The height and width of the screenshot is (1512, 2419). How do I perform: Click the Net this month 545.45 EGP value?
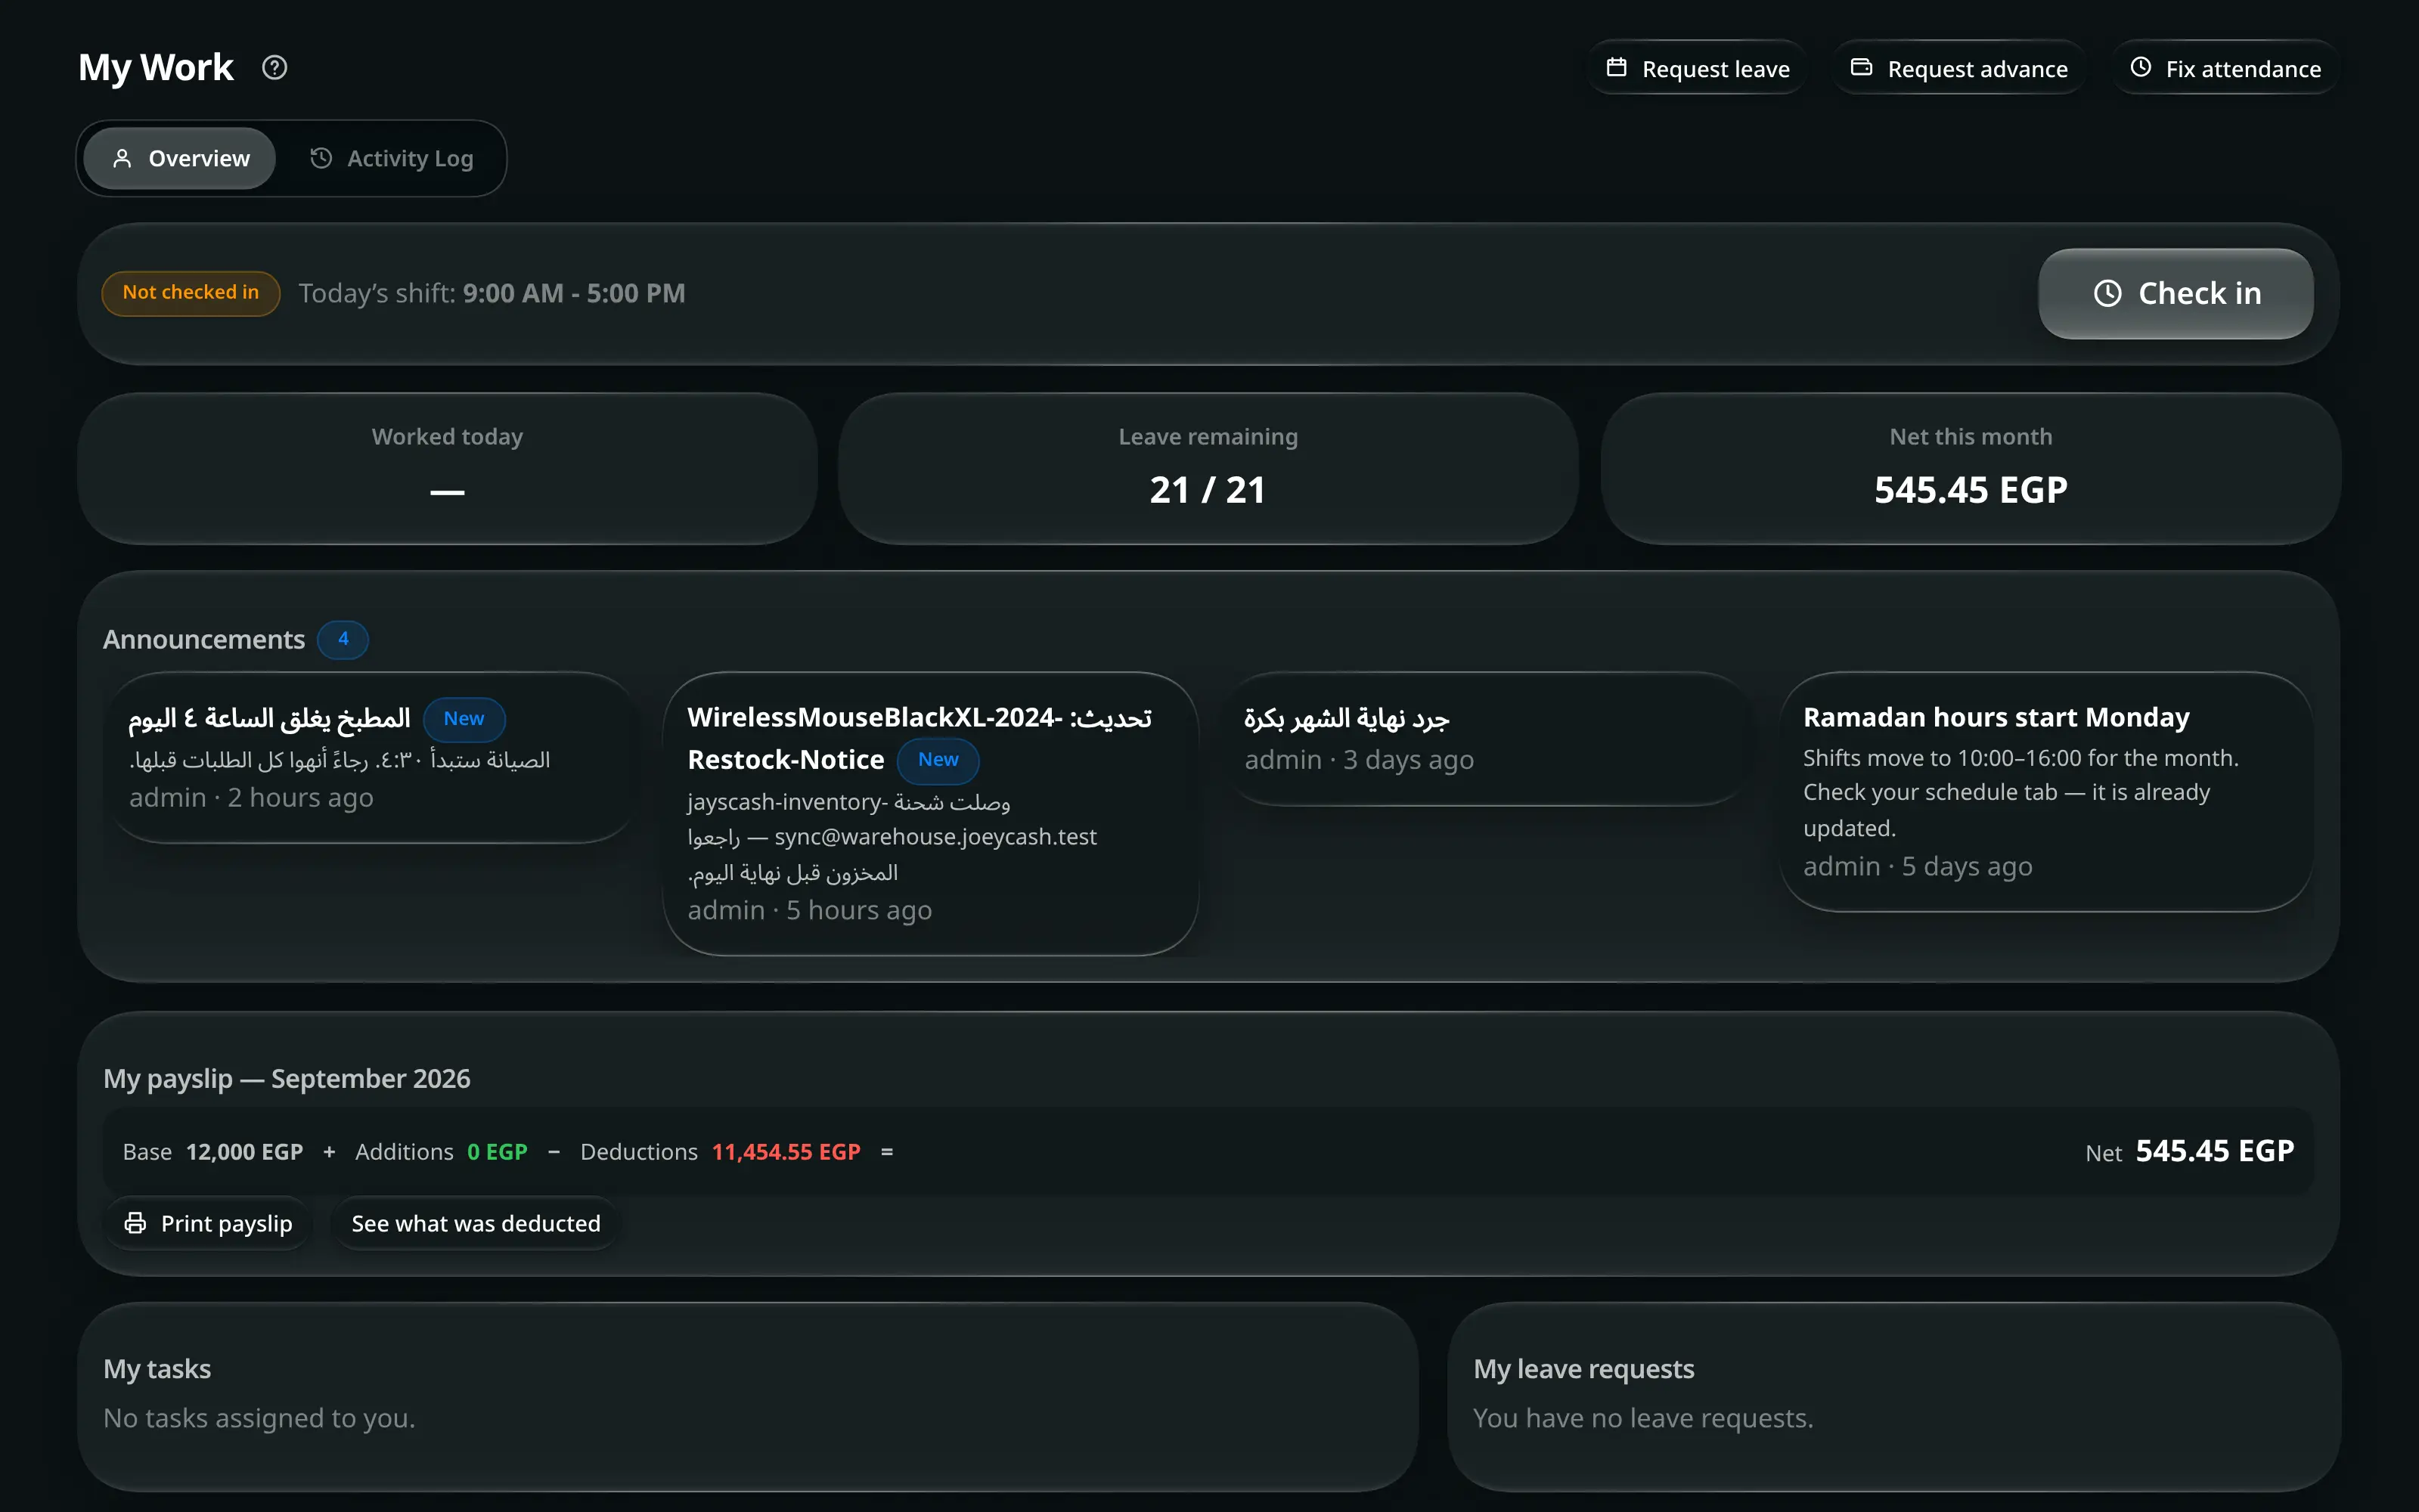pos(1970,490)
